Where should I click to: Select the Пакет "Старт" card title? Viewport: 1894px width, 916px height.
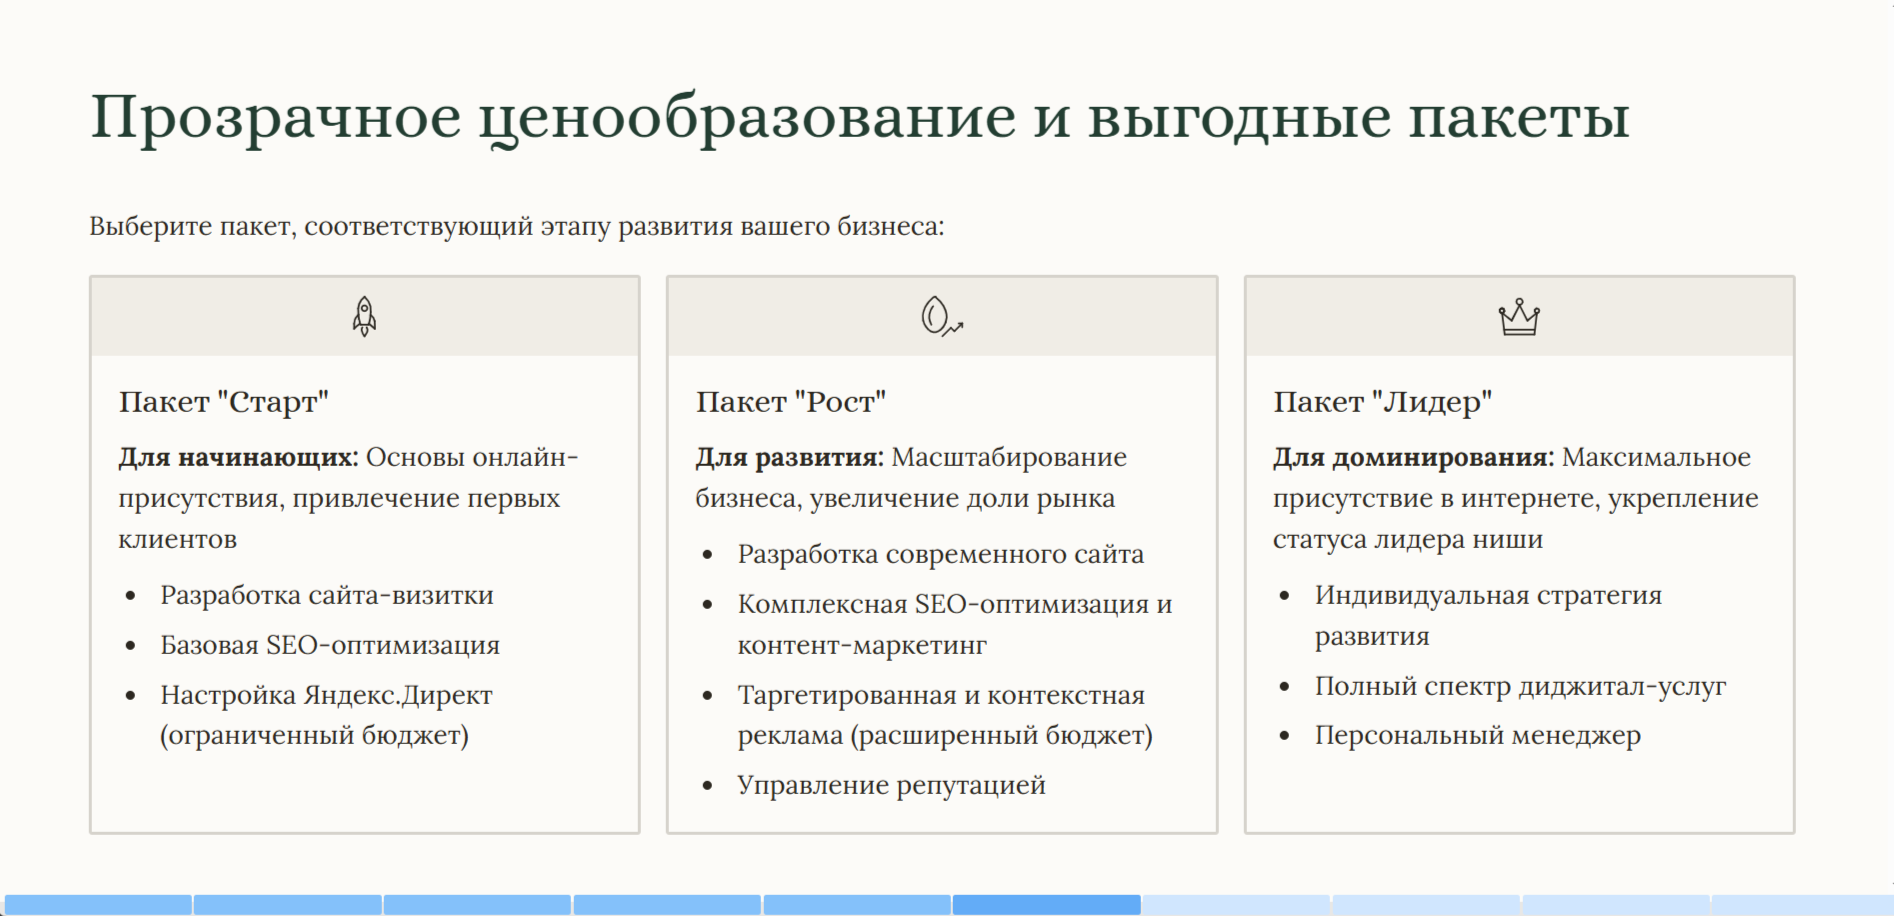click(x=224, y=402)
